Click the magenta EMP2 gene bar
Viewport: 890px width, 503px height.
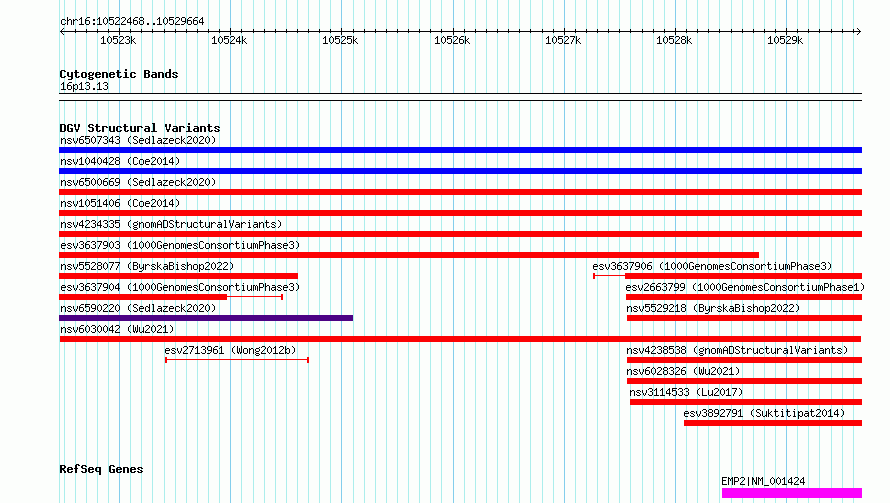point(792,493)
